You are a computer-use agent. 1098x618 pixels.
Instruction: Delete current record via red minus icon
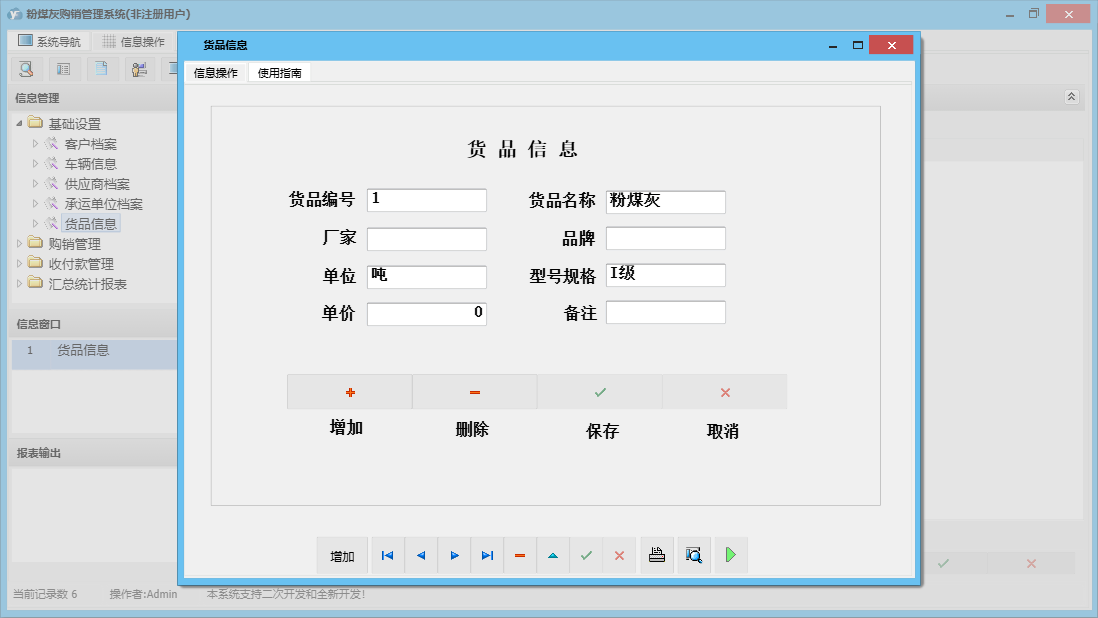click(520, 555)
